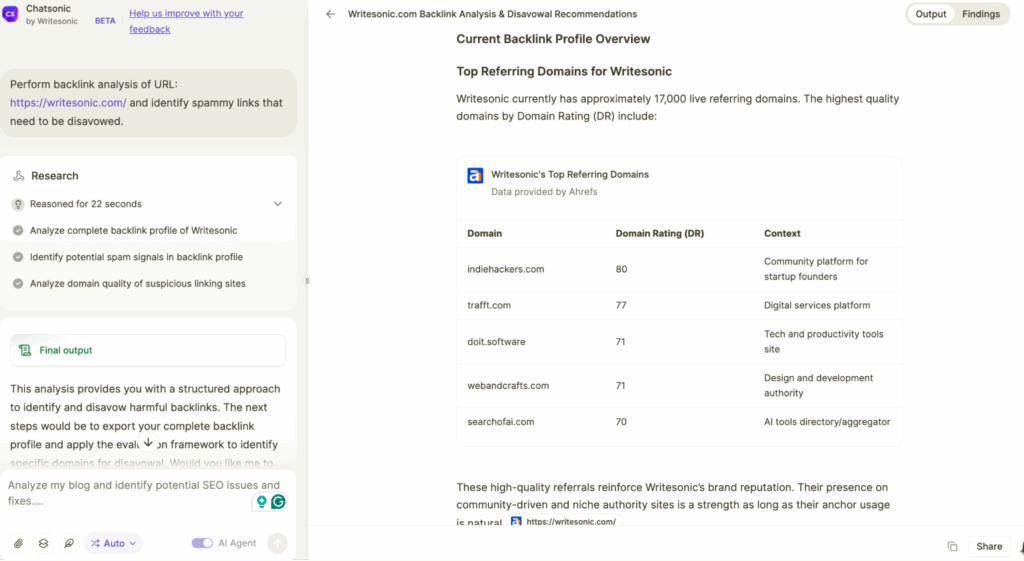The width and height of the screenshot is (1024, 561).
Task: Click the indiehackers.com domain cell
Action: [x=505, y=269]
